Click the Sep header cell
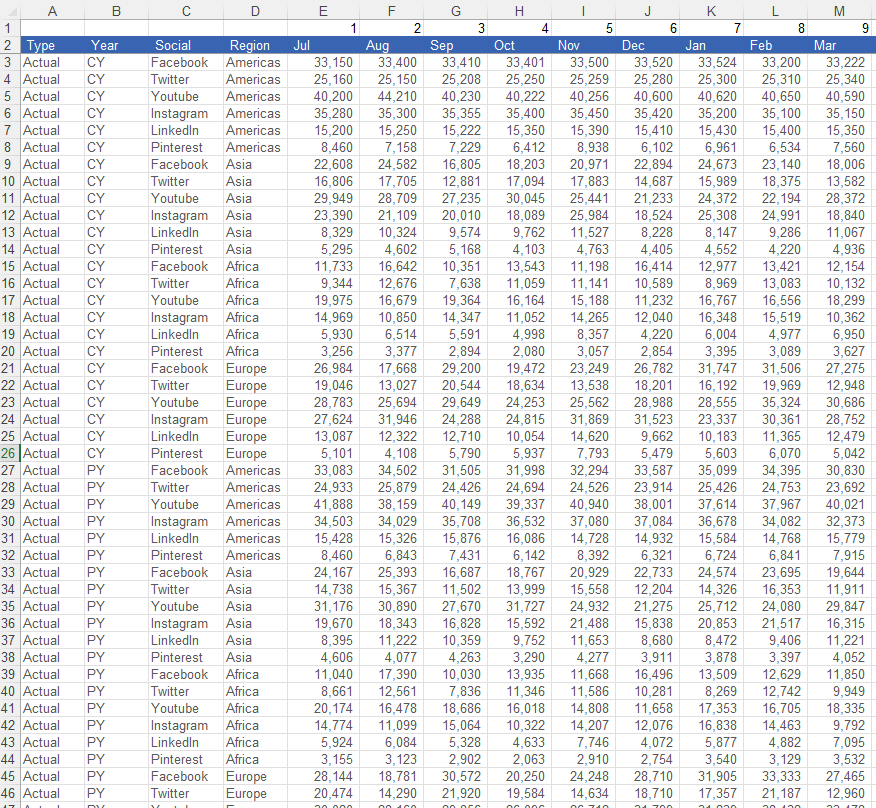Image resolution: width=876 pixels, height=808 pixels. point(455,45)
